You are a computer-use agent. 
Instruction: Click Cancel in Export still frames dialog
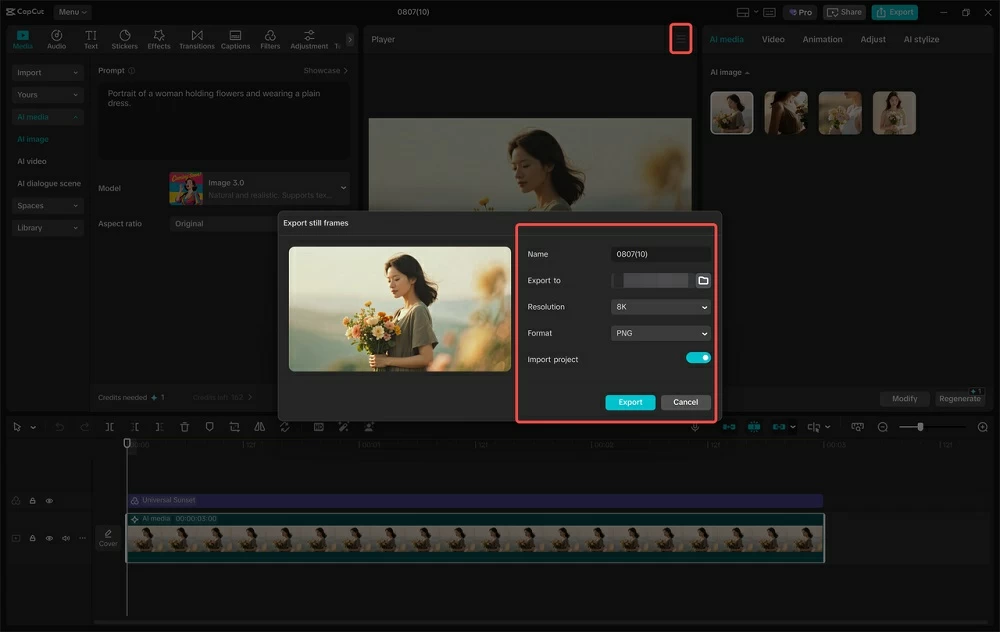(x=686, y=402)
